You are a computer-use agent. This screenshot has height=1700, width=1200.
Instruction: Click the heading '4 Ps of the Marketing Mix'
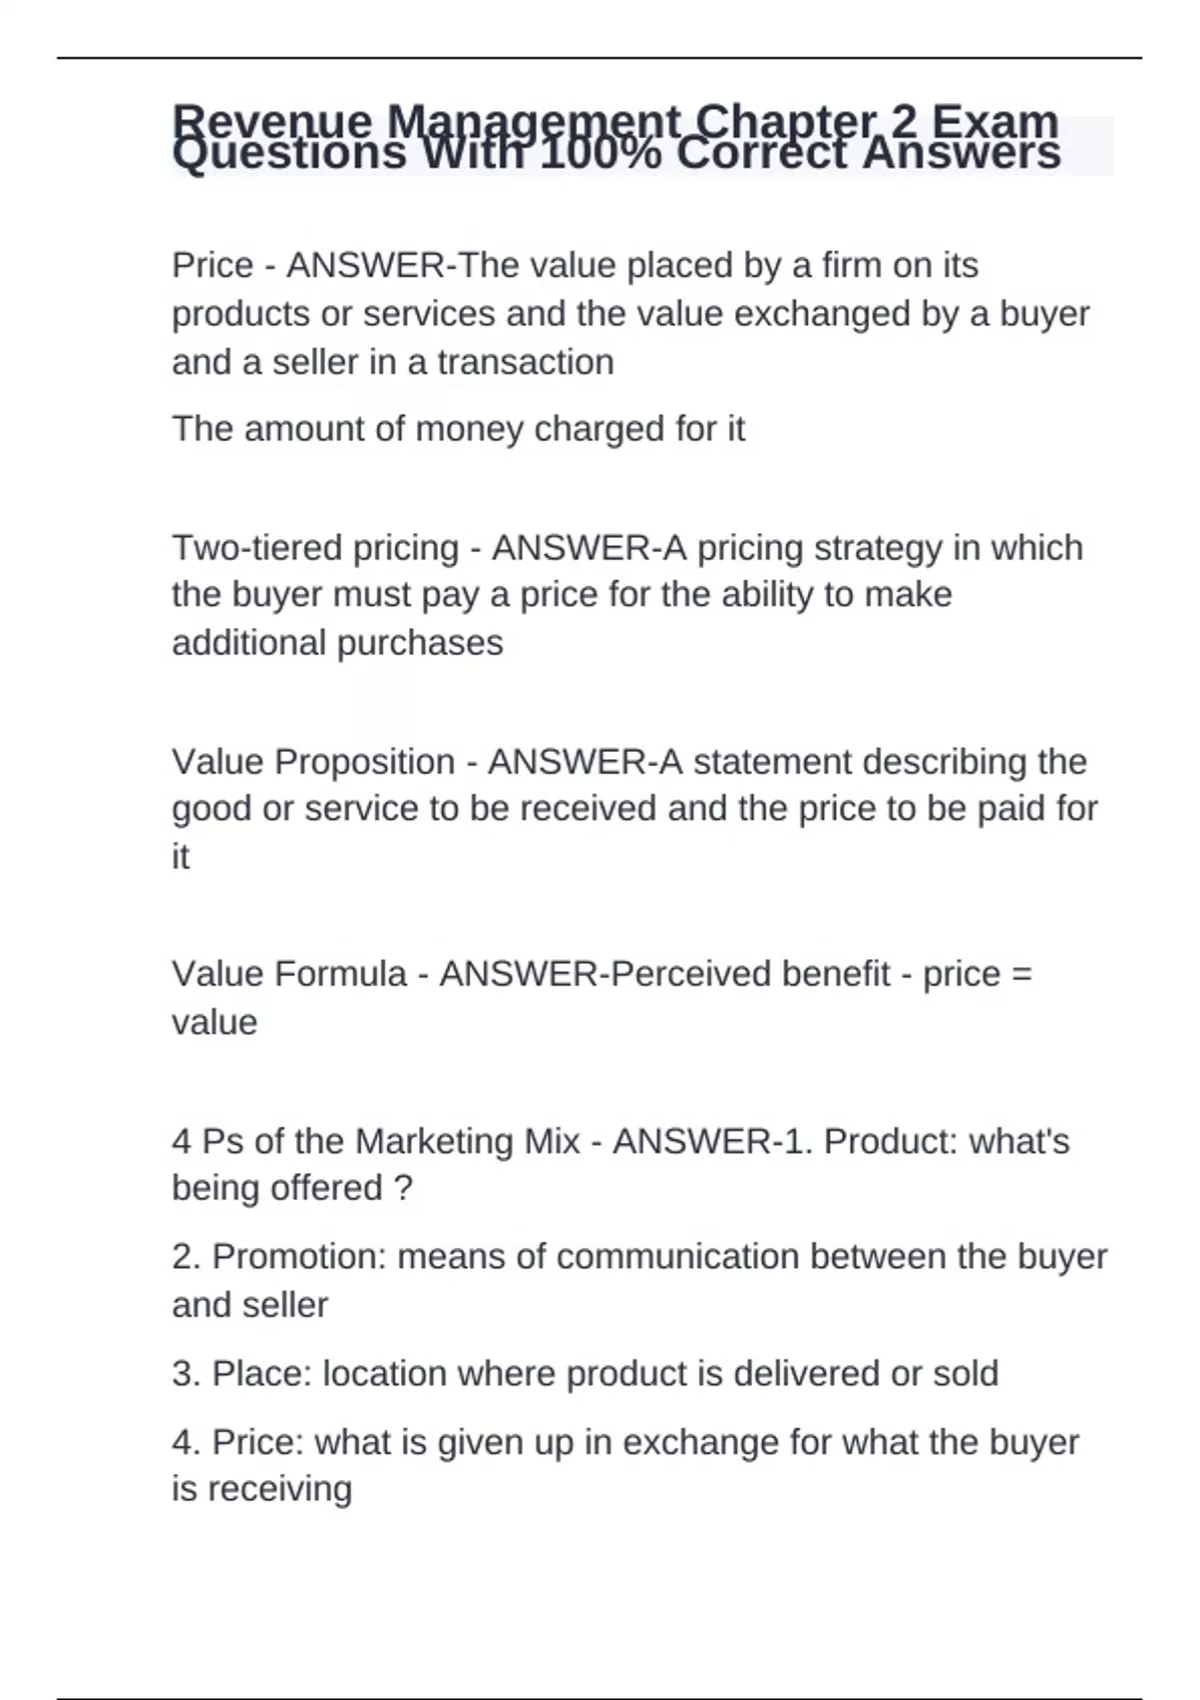point(375,1141)
